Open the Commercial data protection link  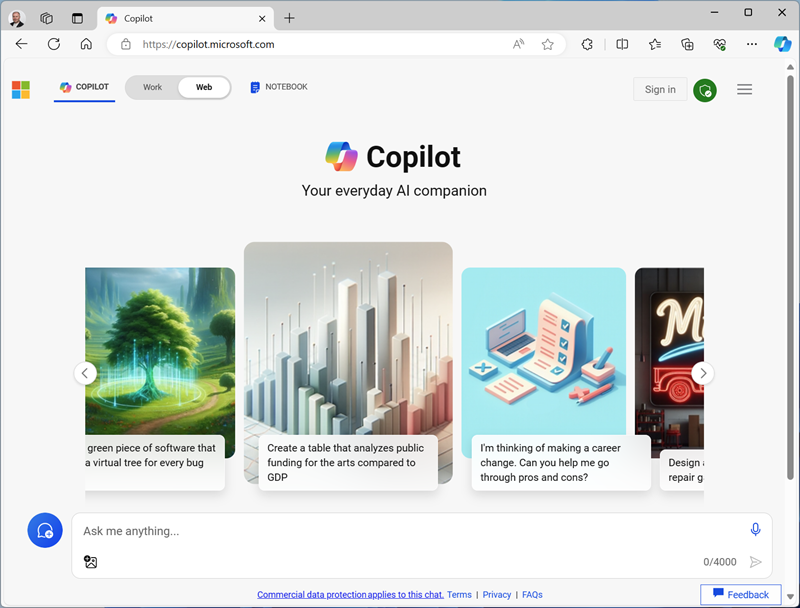350,594
